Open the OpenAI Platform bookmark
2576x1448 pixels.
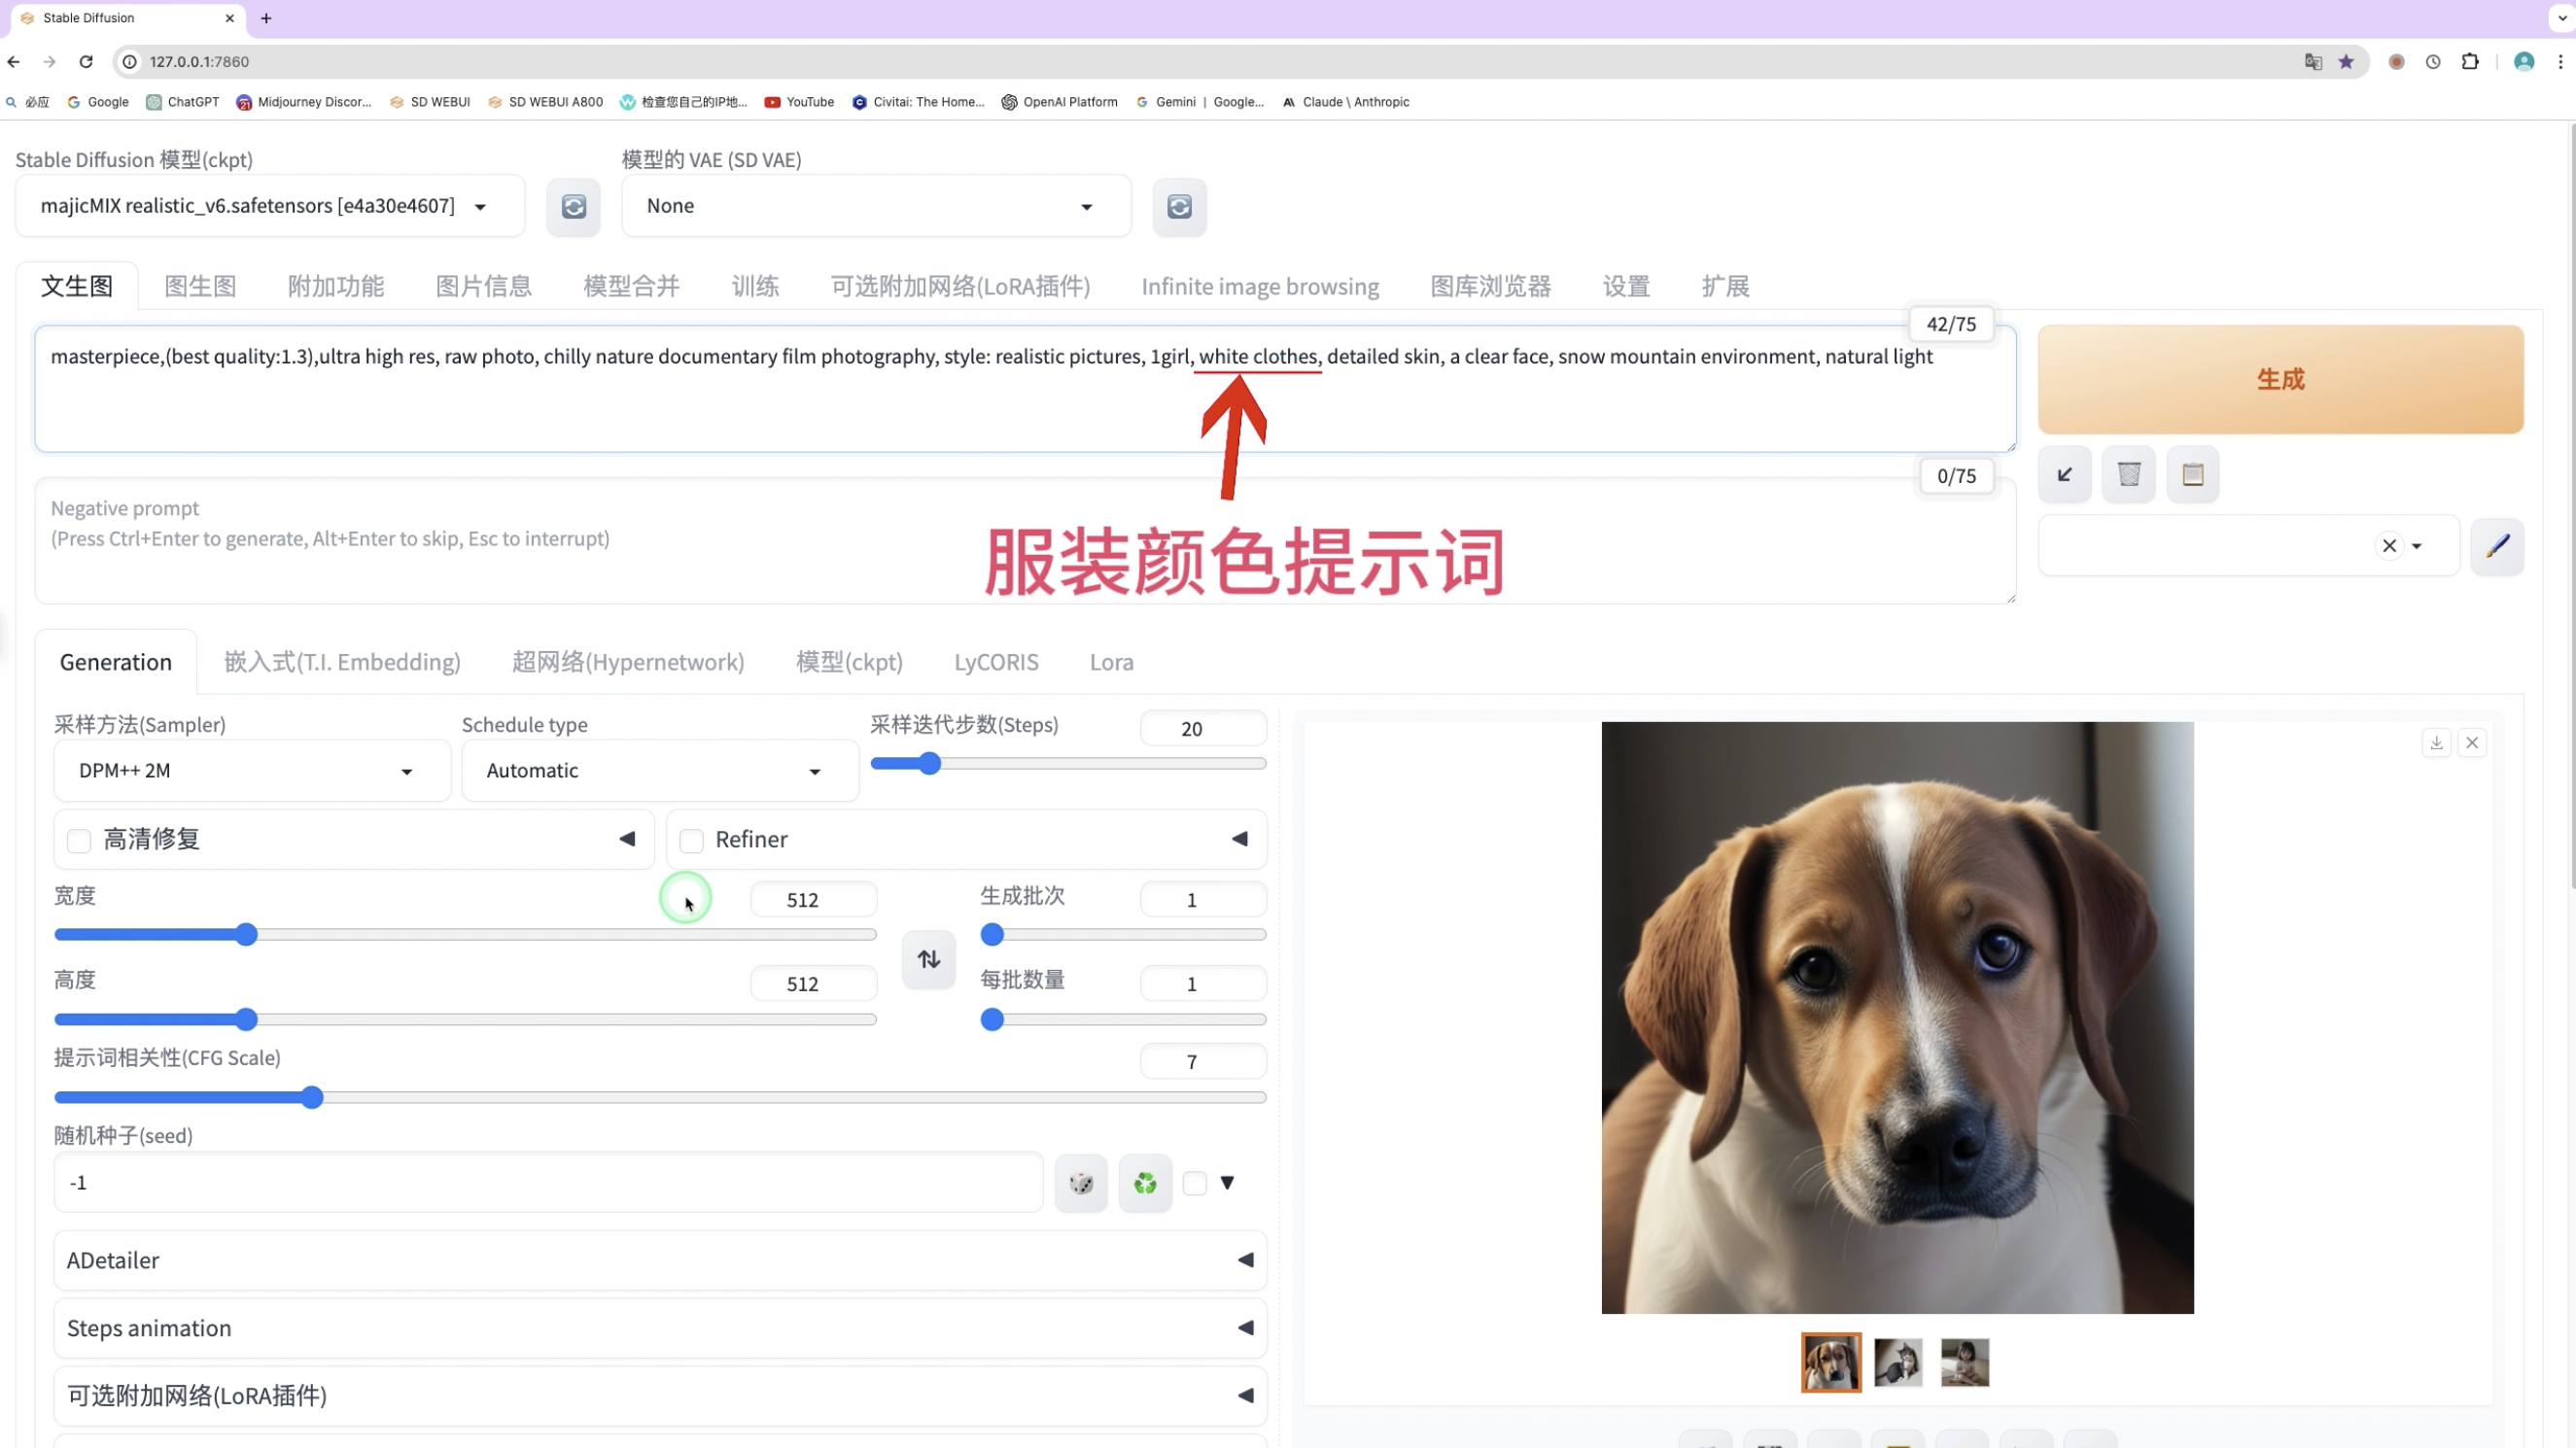(x=1060, y=102)
